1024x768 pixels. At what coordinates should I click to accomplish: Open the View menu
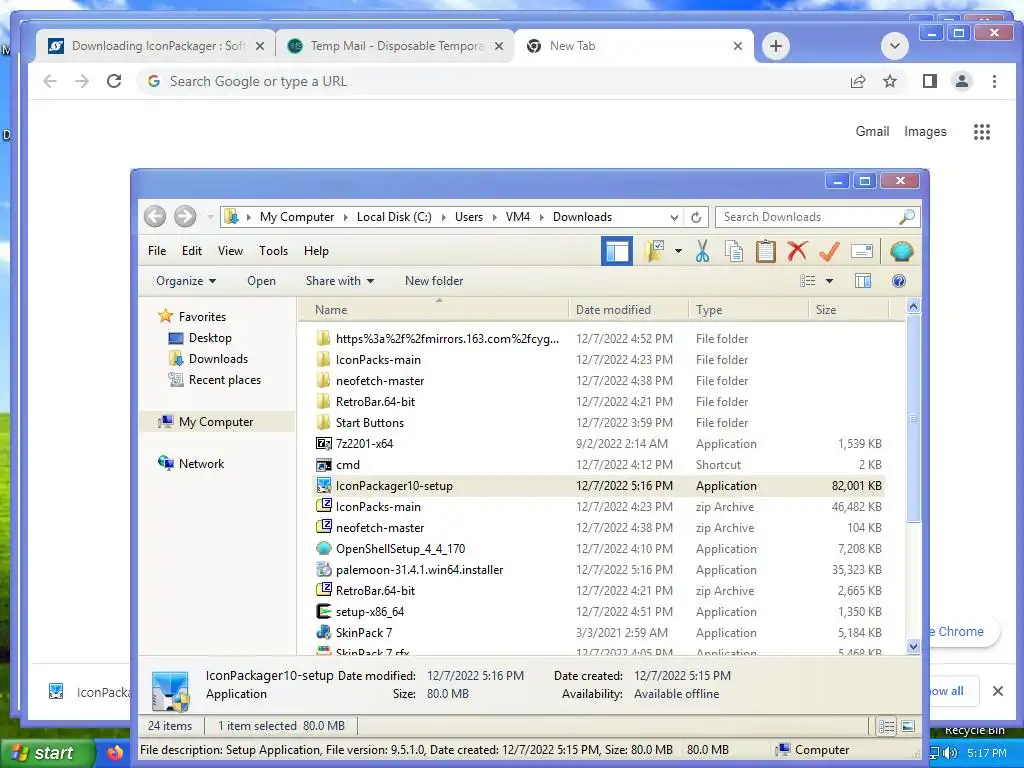(x=231, y=251)
